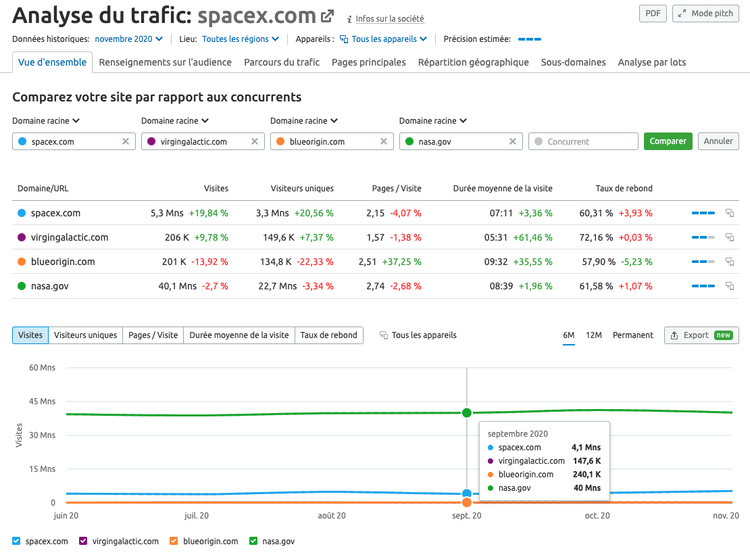
Task: Remove blueorigin.com from comparison fields
Action: [384, 141]
